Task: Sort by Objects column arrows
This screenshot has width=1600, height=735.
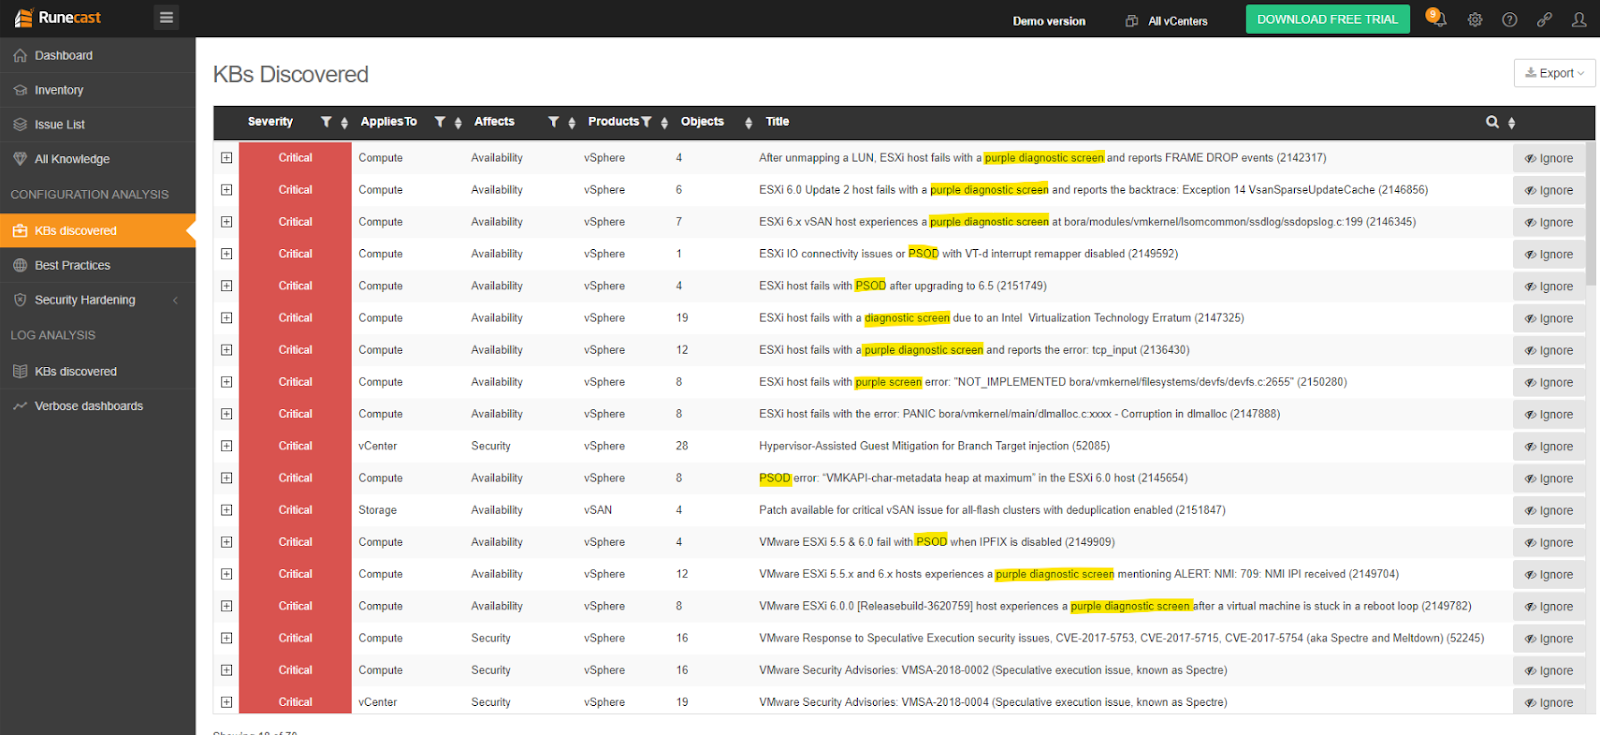Action: click(x=748, y=123)
